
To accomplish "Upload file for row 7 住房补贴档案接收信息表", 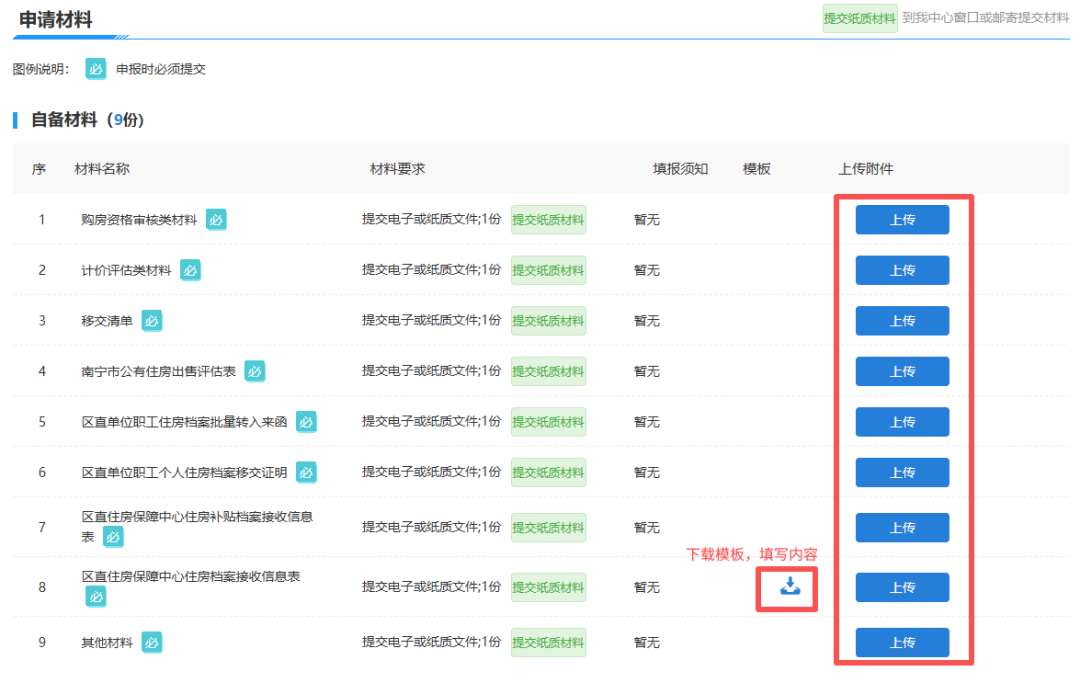I will (x=901, y=527).
